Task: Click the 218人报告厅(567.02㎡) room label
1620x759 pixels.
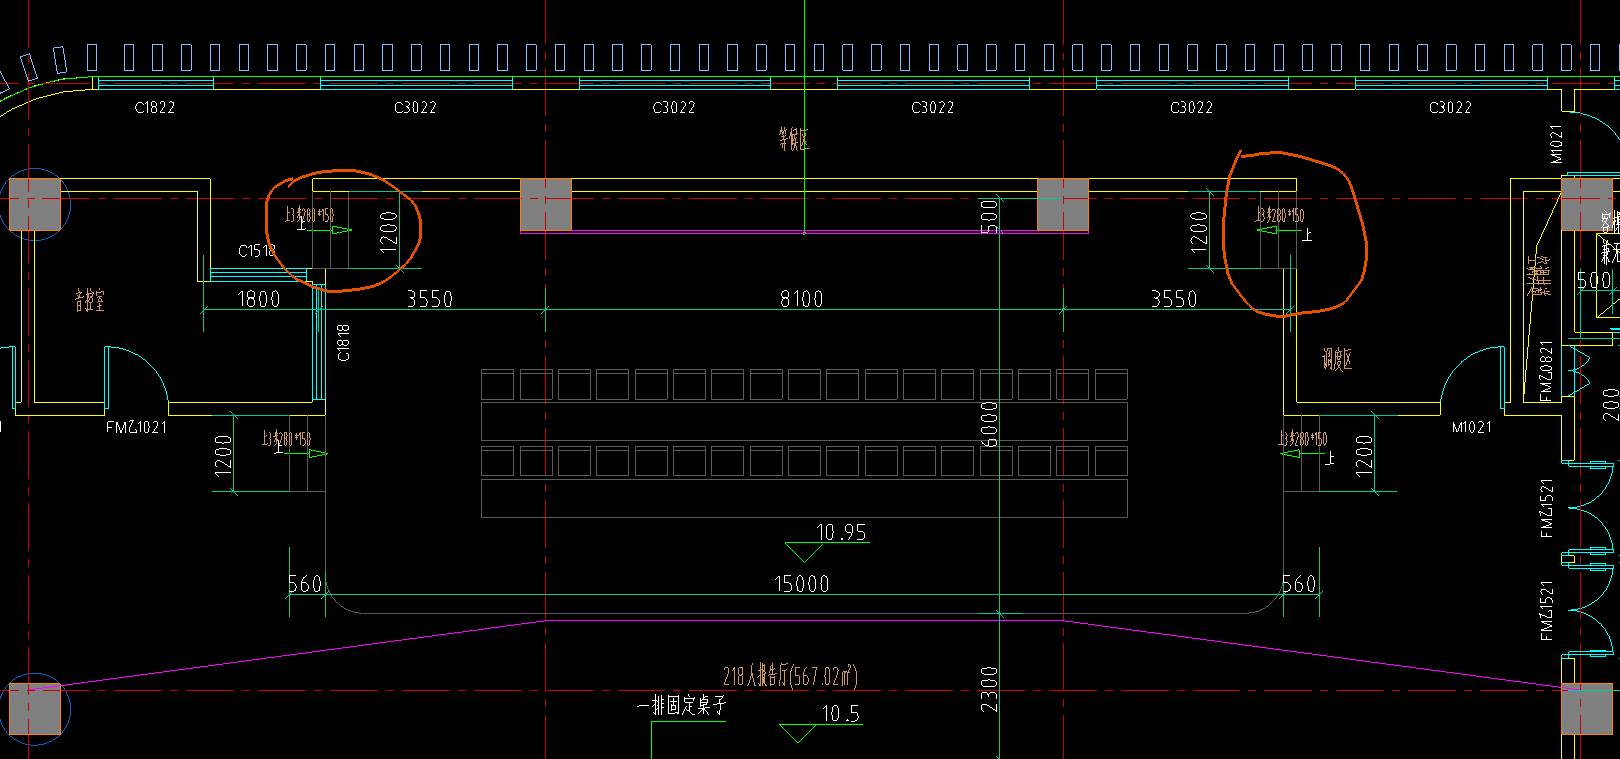Action: click(x=790, y=677)
